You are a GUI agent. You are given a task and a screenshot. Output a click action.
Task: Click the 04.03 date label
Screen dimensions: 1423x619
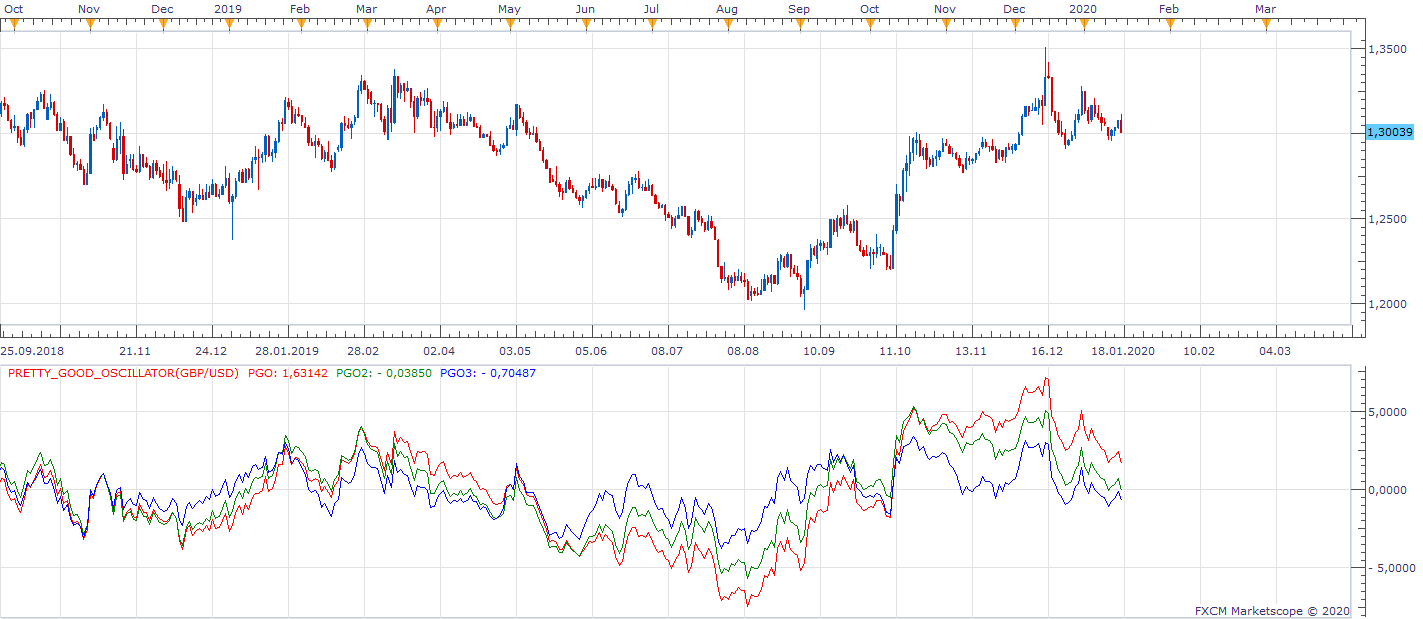(1275, 351)
